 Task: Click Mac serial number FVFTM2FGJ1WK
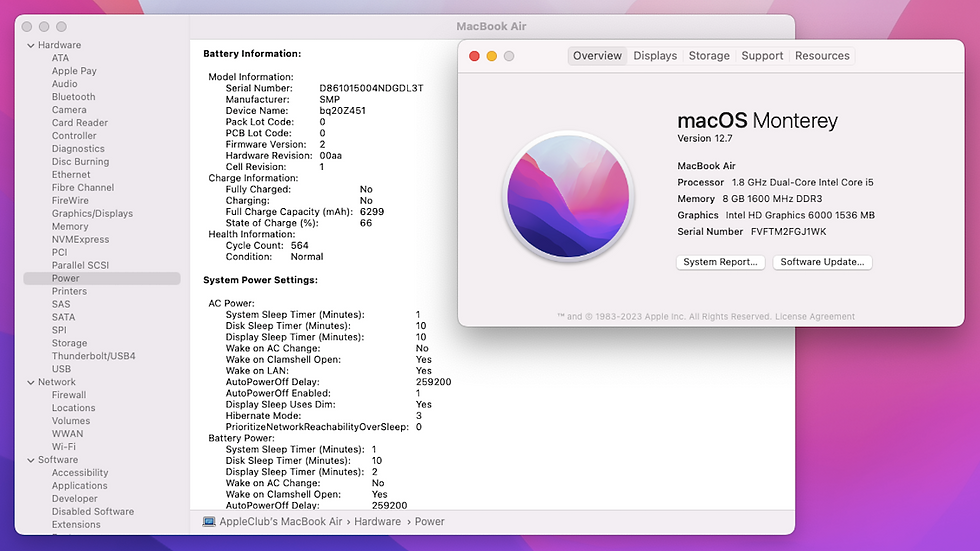788,232
